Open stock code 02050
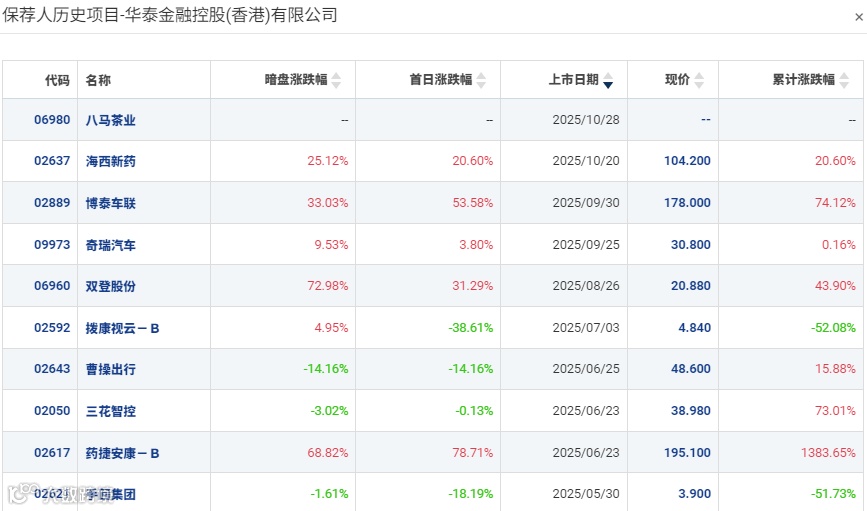The height and width of the screenshot is (511, 867). [x=52, y=411]
